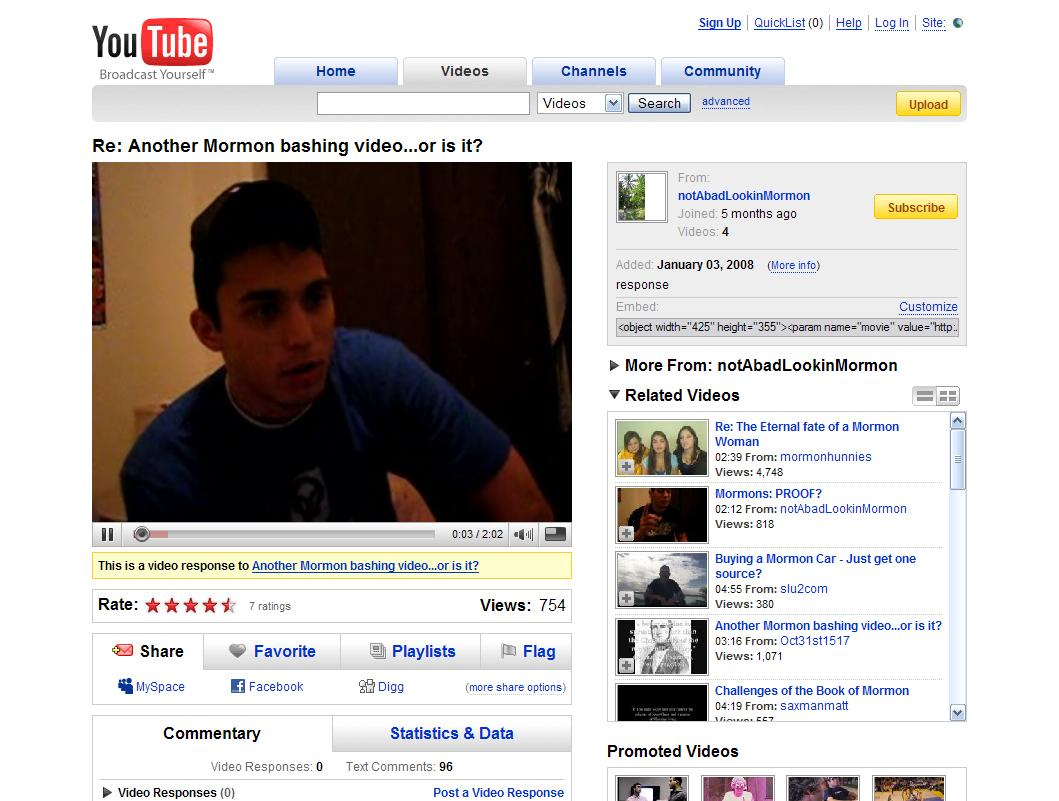This screenshot has width=1059, height=801.
Task: Share the video via the Digg icon
Action: (366, 686)
